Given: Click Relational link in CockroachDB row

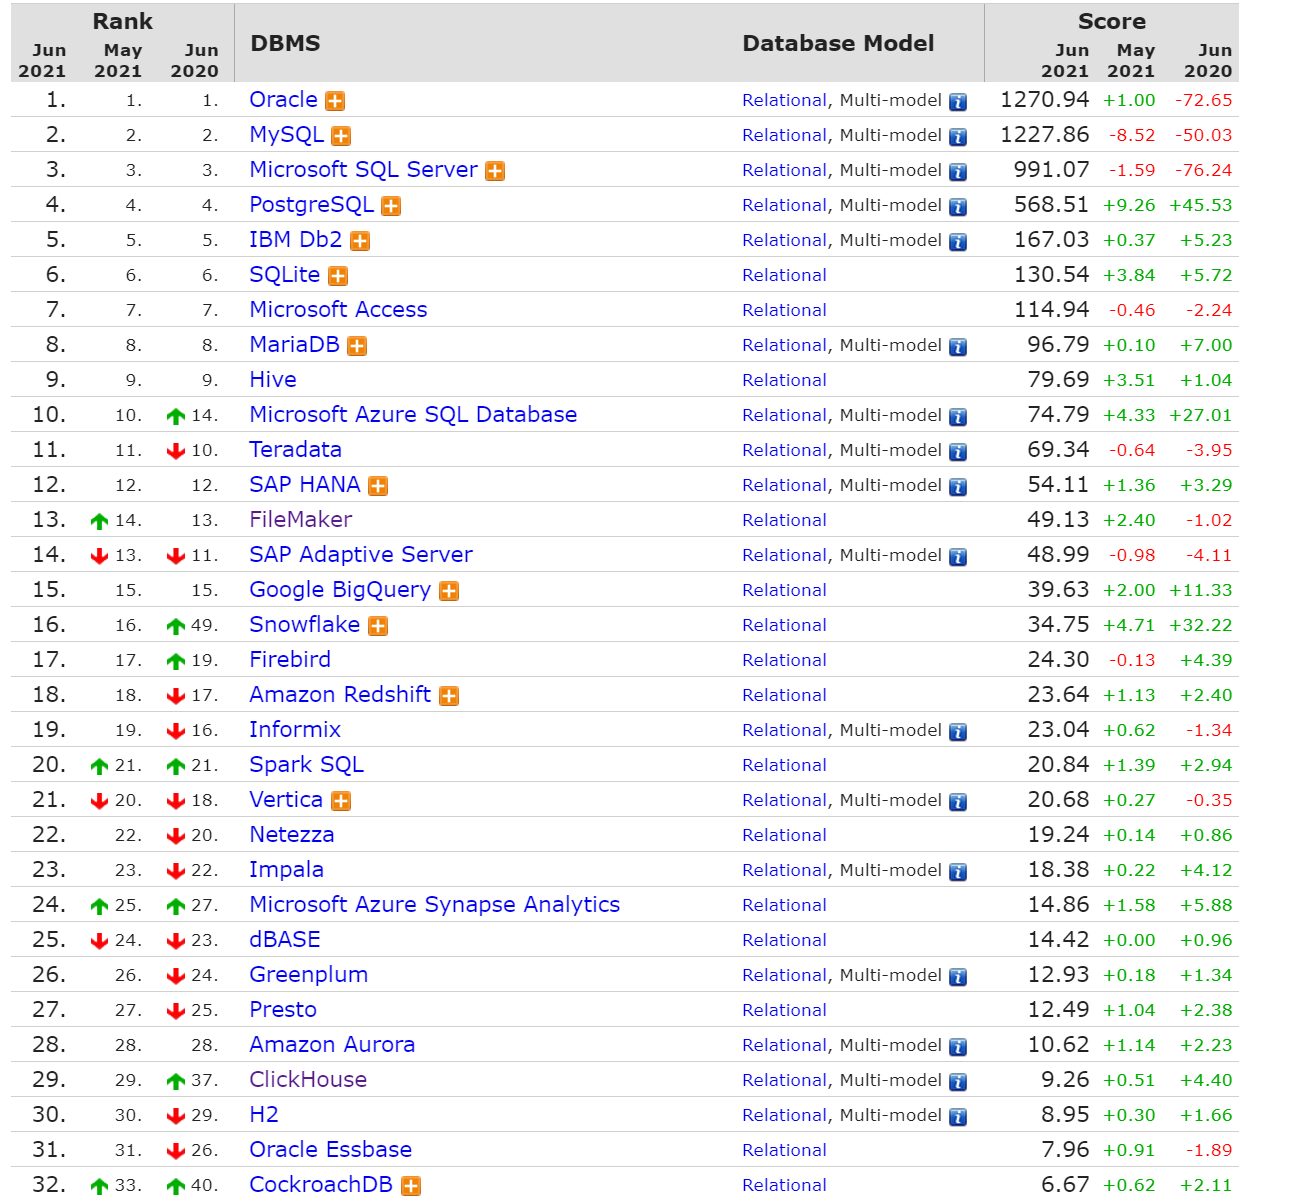Looking at the screenshot, I should point(784,1185).
